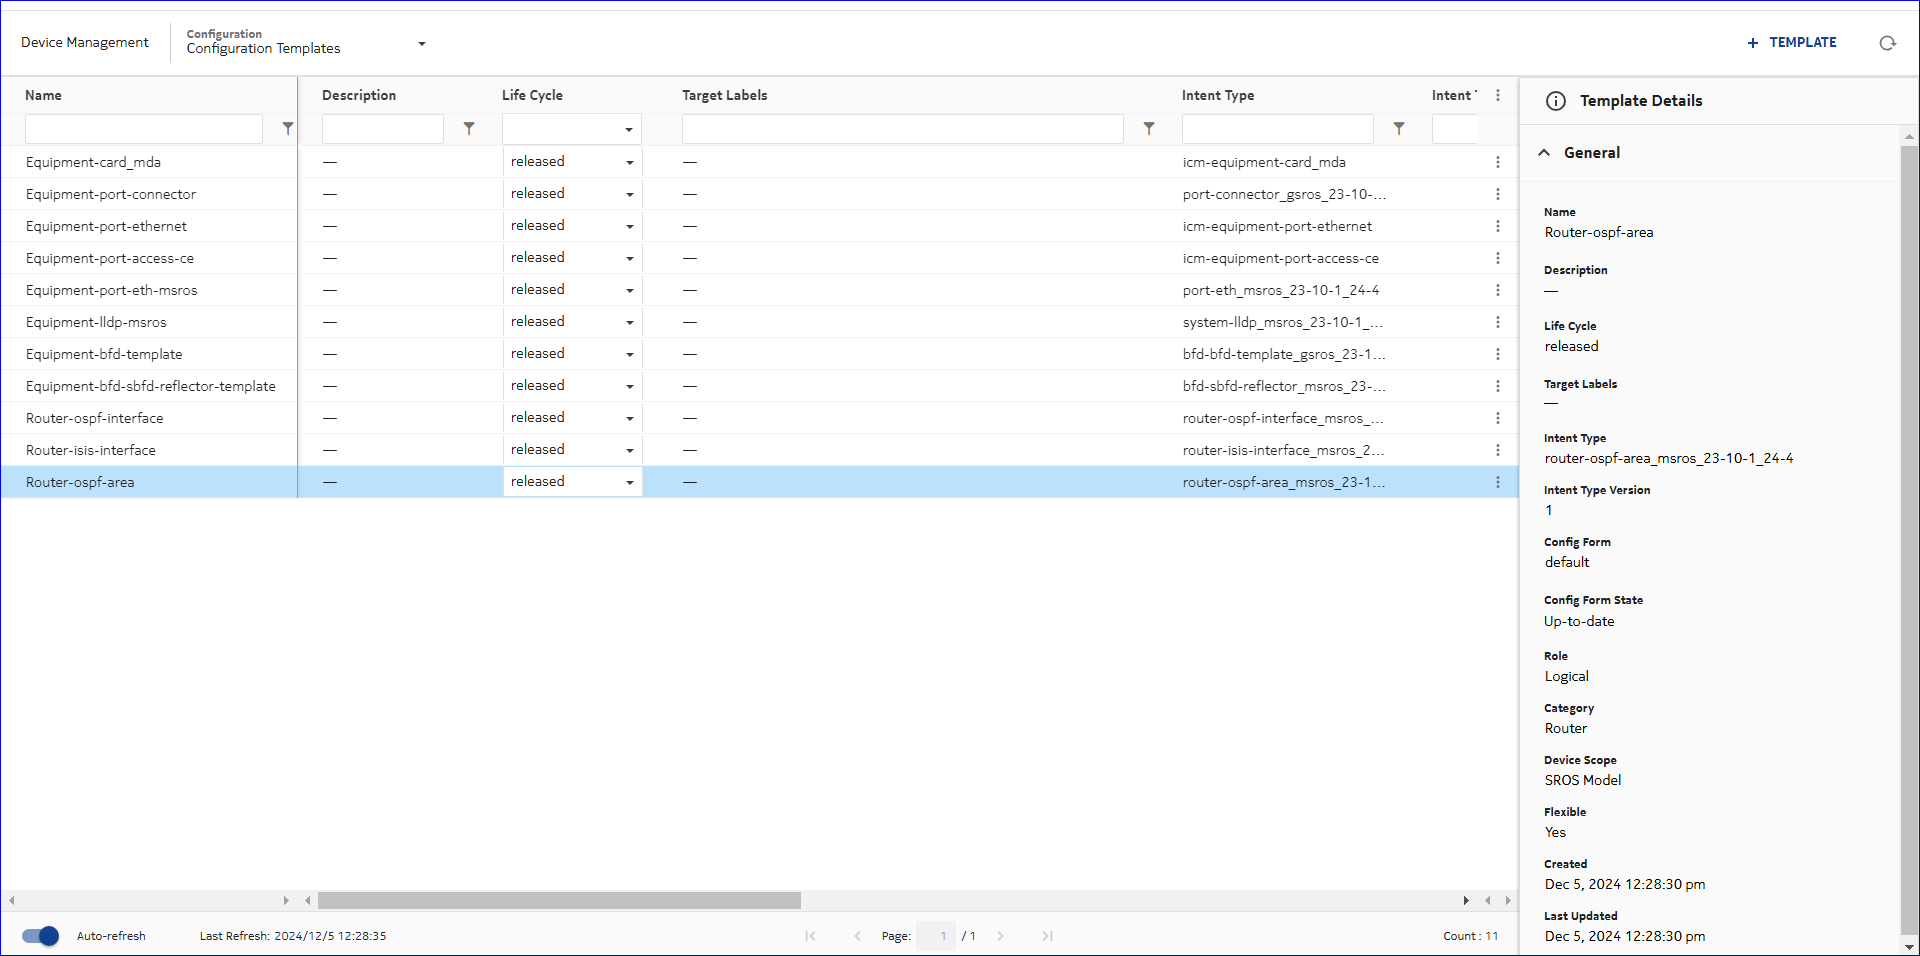Image resolution: width=1920 pixels, height=956 pixels.
Task: Open the column header three-dot menu
Action: tap(1497, 96)
